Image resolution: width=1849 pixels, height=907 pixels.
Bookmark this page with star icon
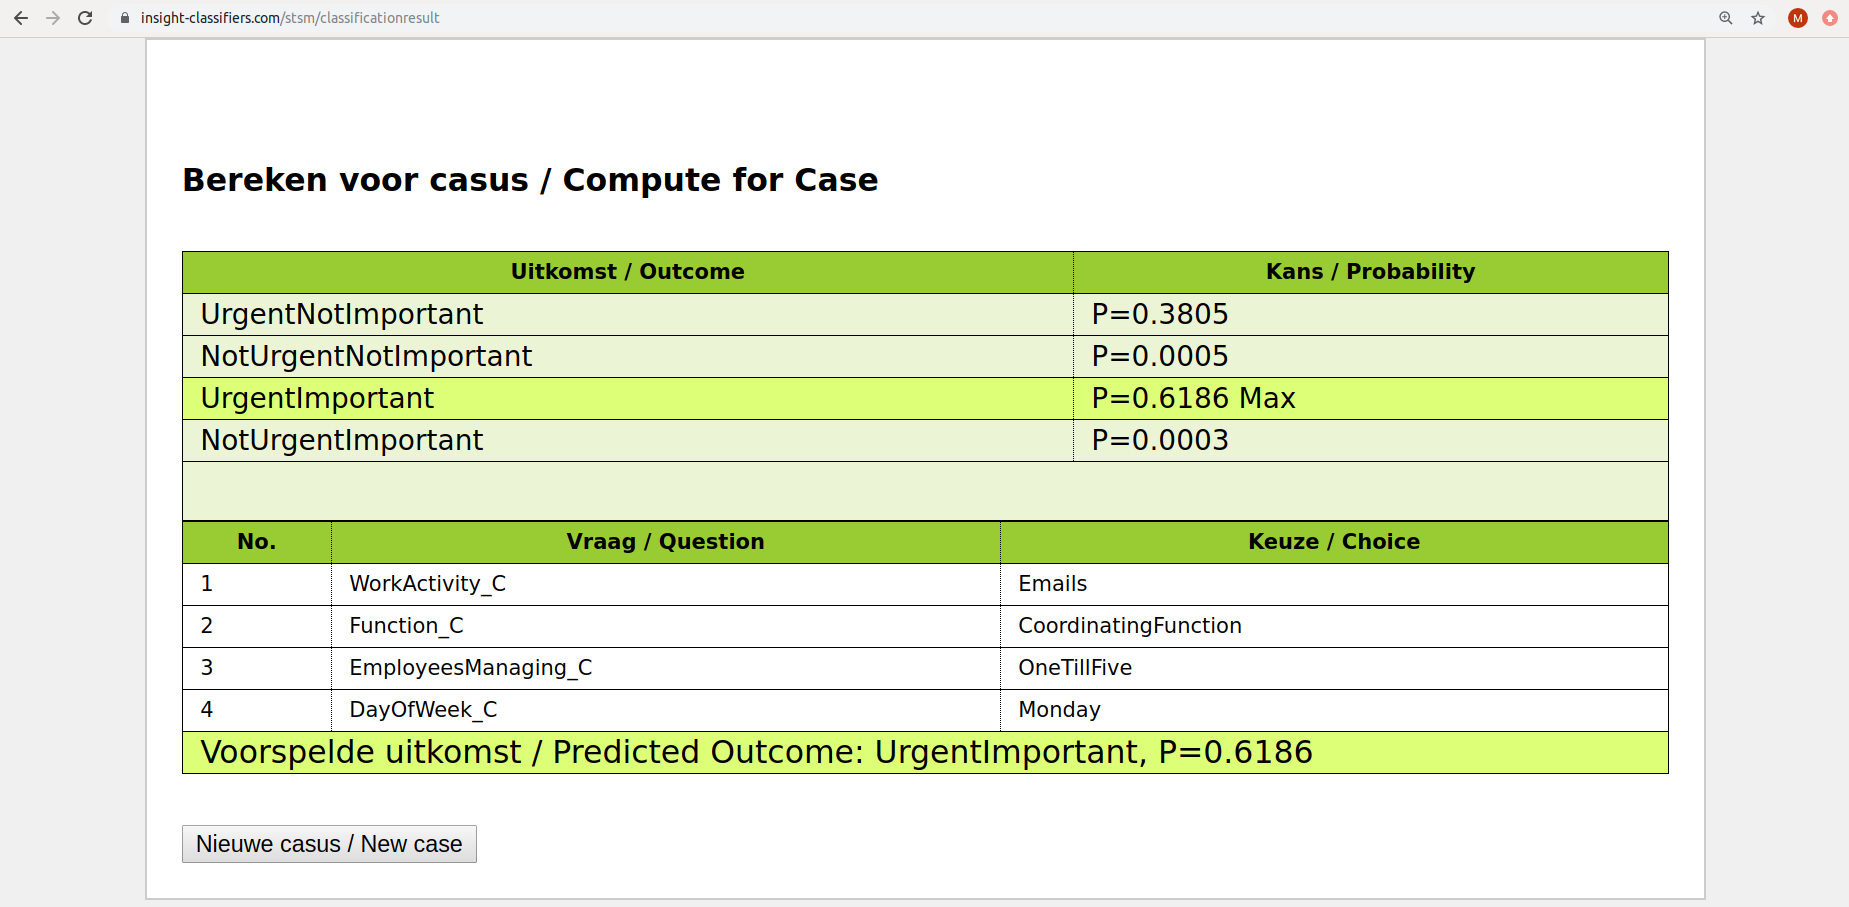click(x=1758, y=18)
